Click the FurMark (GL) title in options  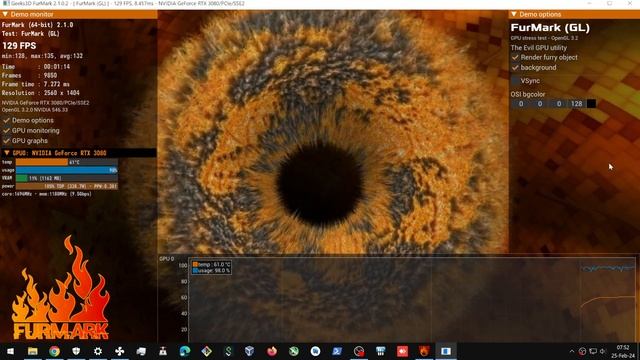pos(550,28)
